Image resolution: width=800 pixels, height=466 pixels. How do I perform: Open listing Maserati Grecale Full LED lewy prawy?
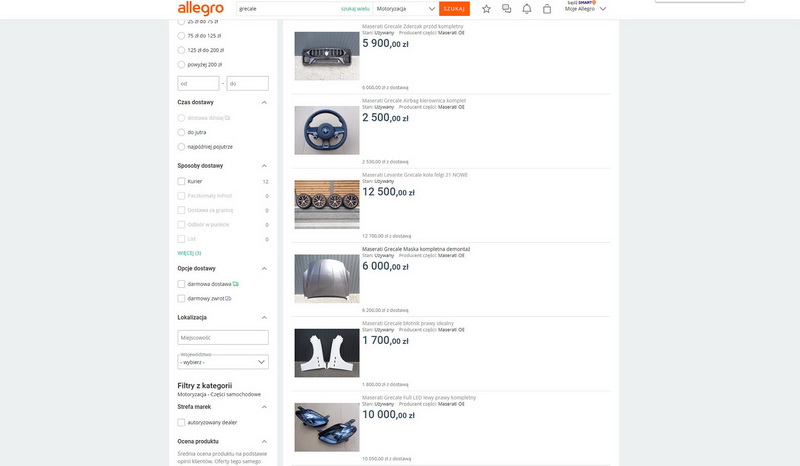point(419,397)
